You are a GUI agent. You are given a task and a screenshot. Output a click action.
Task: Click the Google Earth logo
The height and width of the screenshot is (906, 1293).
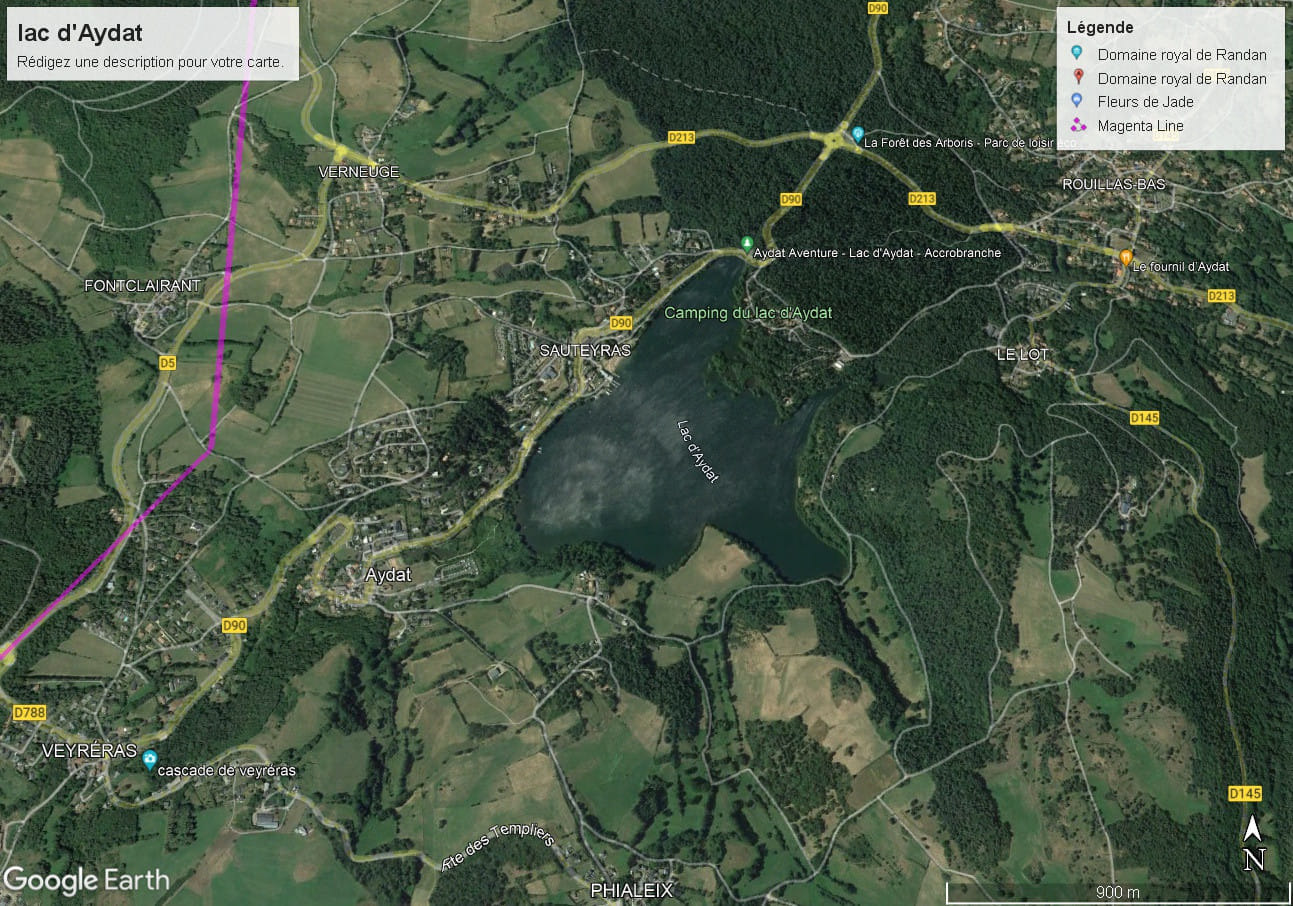point(86,880)
